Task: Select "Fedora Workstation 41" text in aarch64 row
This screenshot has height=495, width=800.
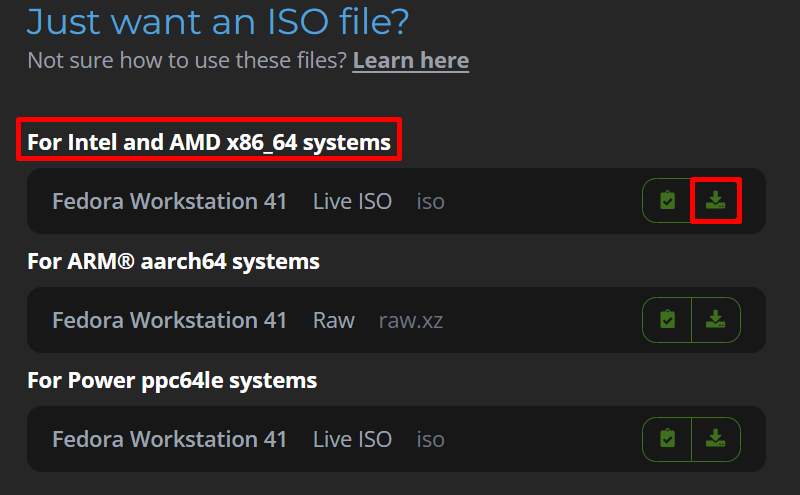Action: 169,320
